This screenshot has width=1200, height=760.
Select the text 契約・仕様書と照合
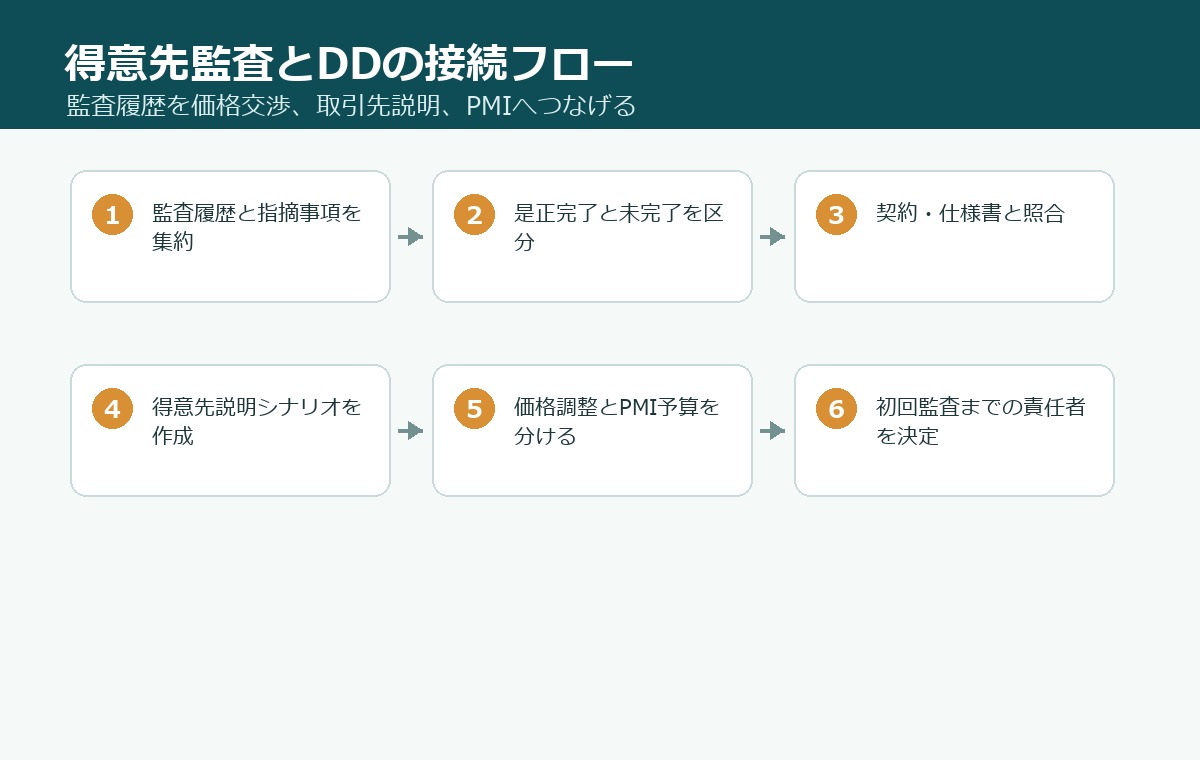coord(970,214)
